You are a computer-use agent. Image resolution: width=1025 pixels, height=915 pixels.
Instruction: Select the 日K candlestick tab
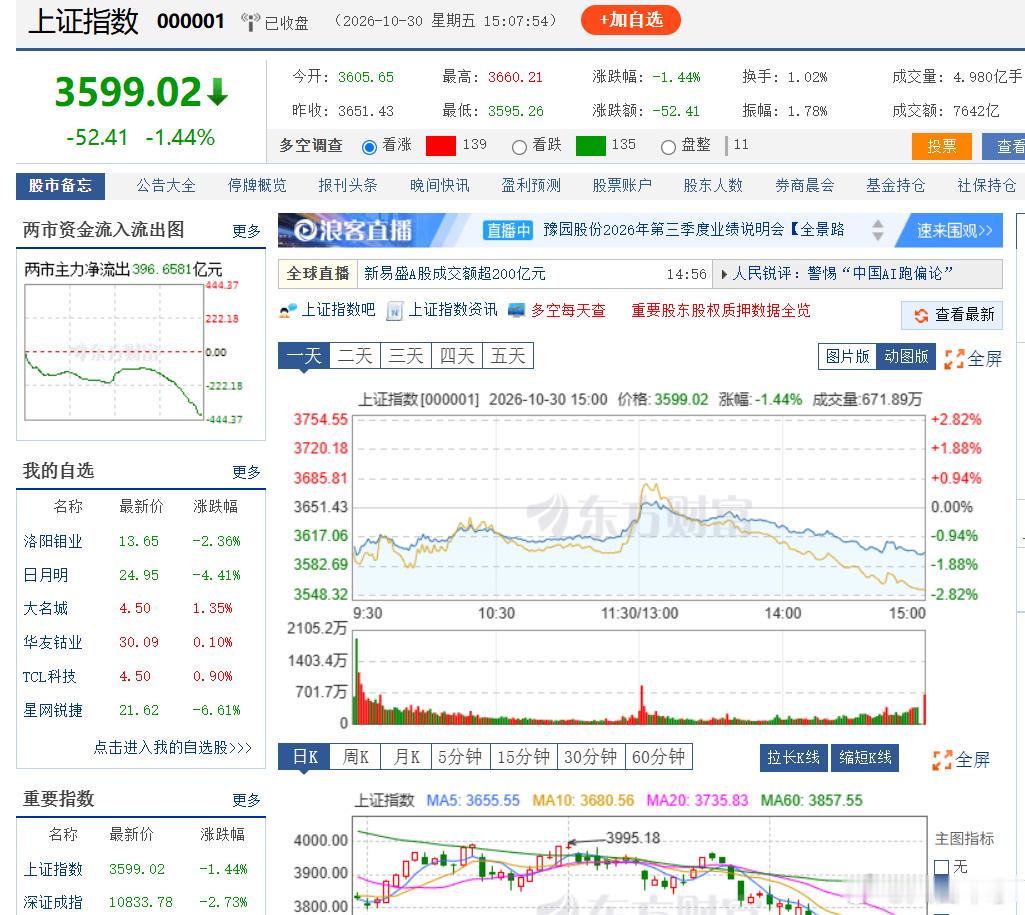tap(304, 757)
